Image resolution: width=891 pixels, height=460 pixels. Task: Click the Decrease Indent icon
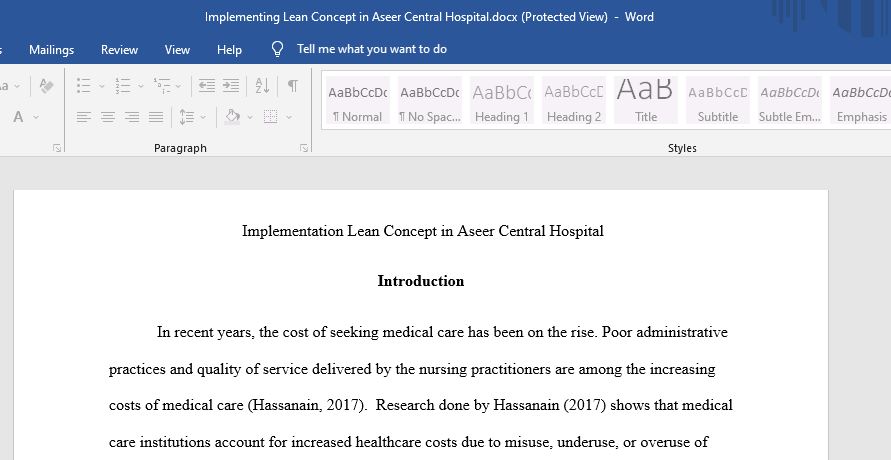[206, 86]
